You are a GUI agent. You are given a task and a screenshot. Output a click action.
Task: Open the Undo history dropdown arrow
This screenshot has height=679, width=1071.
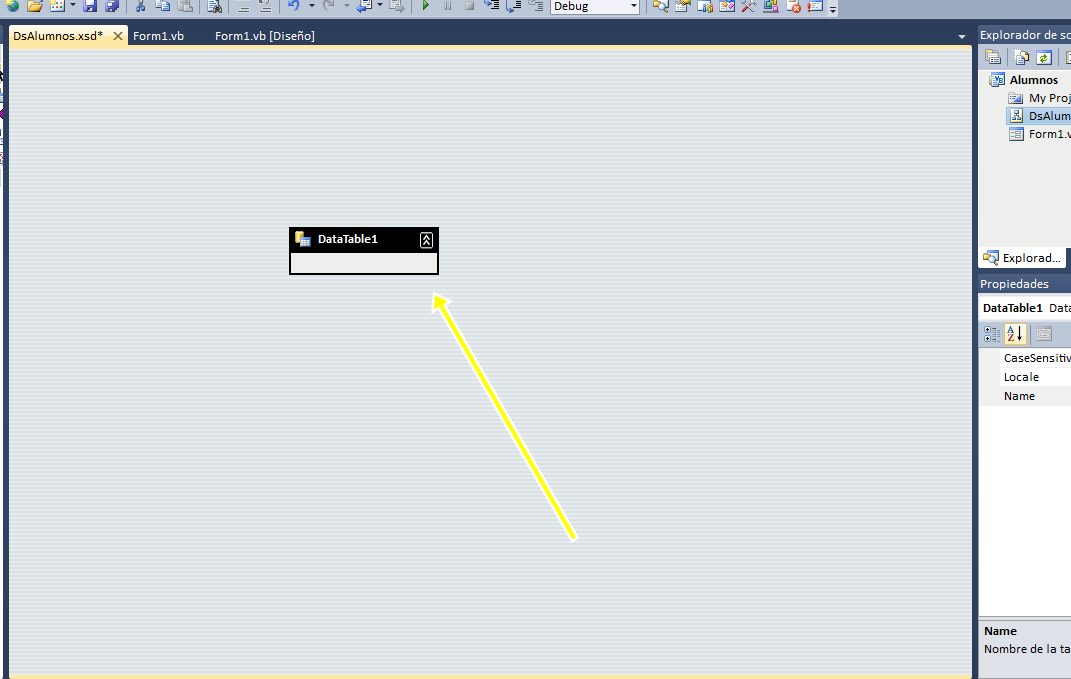(x=314, y=8)
